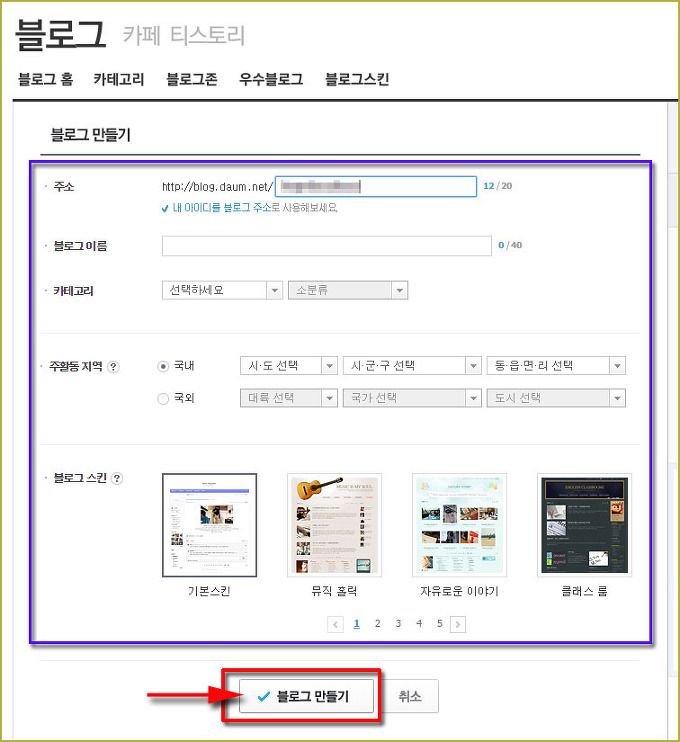Click the help icon next to 블로그 스킨
Screen dimensions: 680x742
click(x=116, y=478)
